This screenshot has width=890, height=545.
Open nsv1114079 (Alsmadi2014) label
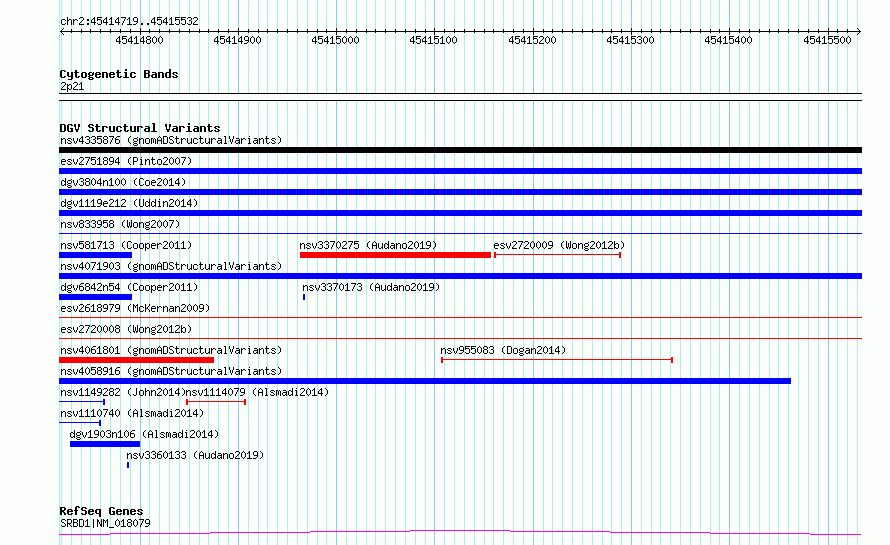click(x=258, y=392)
